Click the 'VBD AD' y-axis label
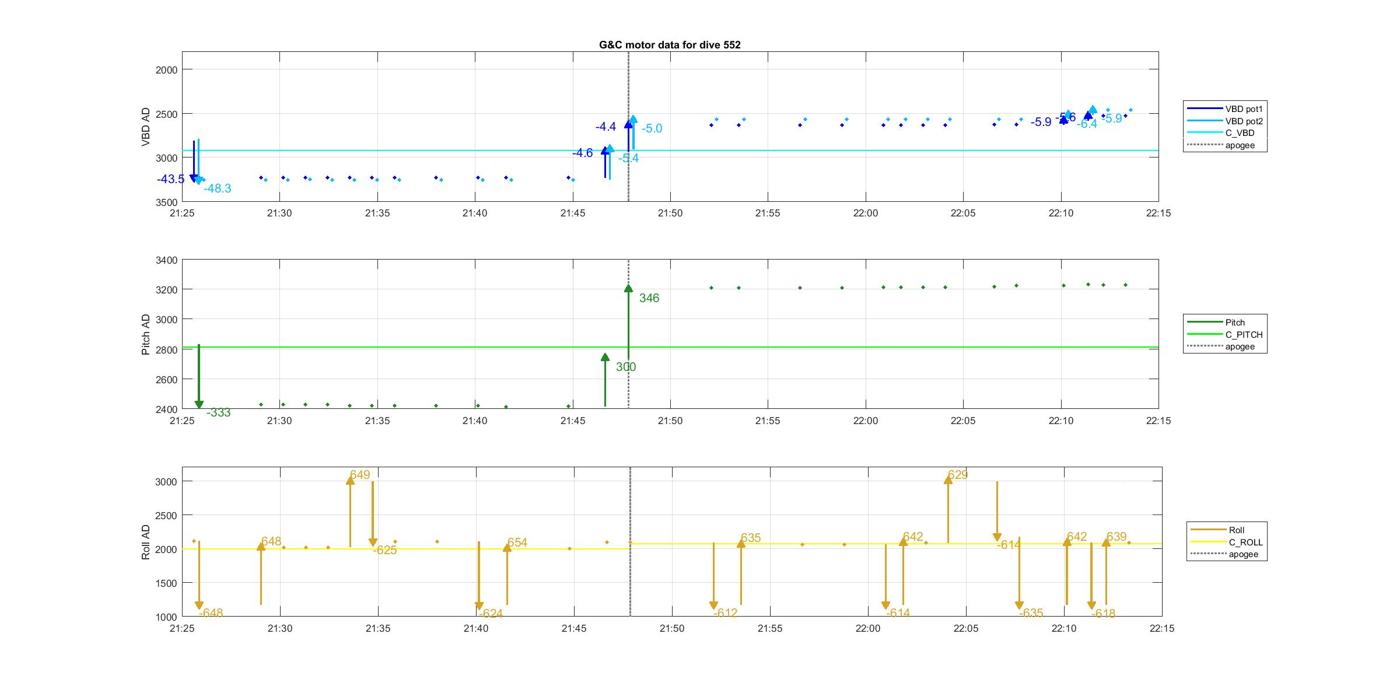The height and width of the screenshot is (693, 1400). (146, 126)
